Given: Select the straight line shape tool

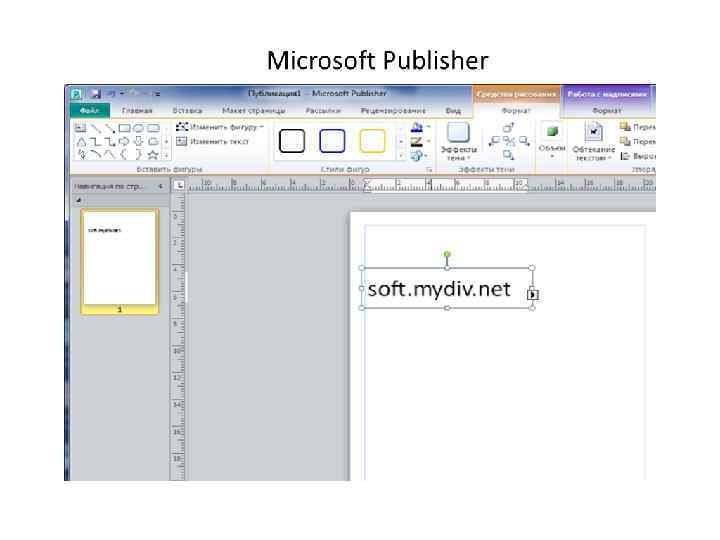Looking at the screenshot, I should point(95,128).
